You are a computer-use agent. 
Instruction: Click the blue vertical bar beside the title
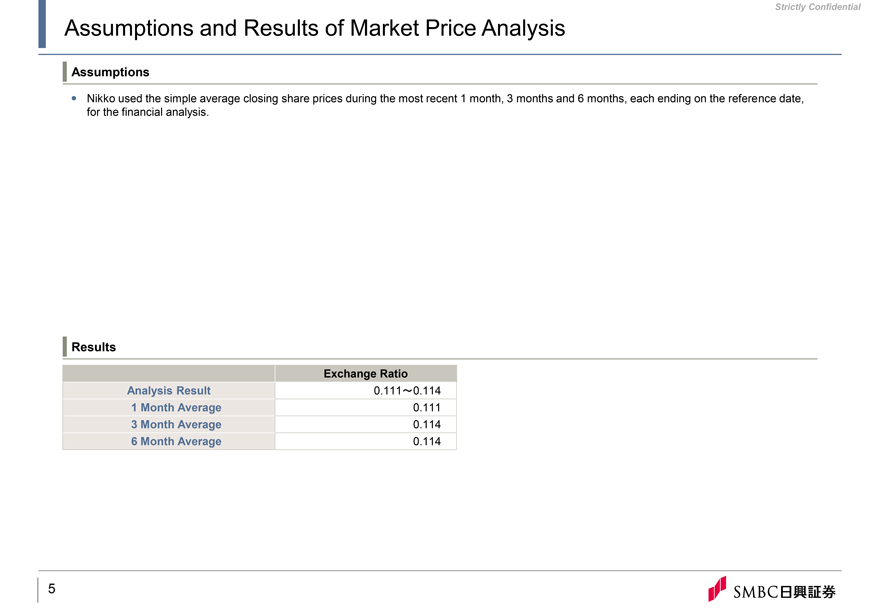pyautogui.click(x=42, y=24)
